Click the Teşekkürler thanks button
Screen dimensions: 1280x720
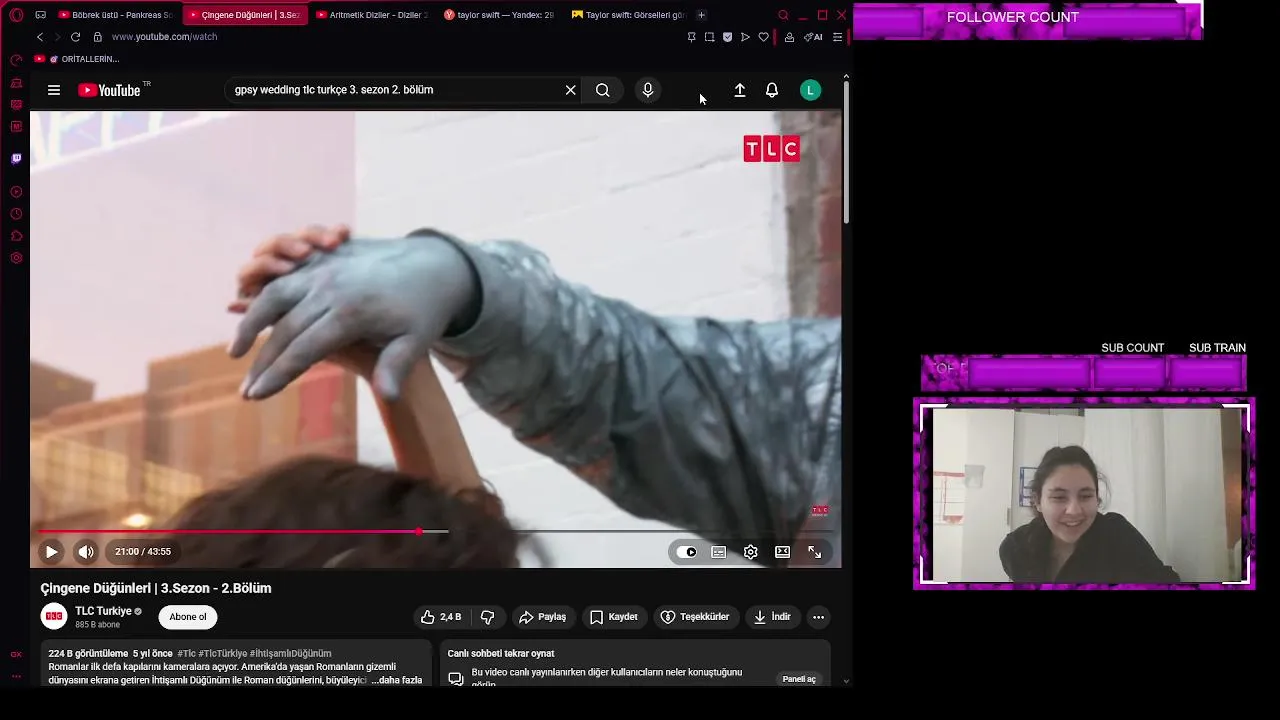tap(695, 617)
